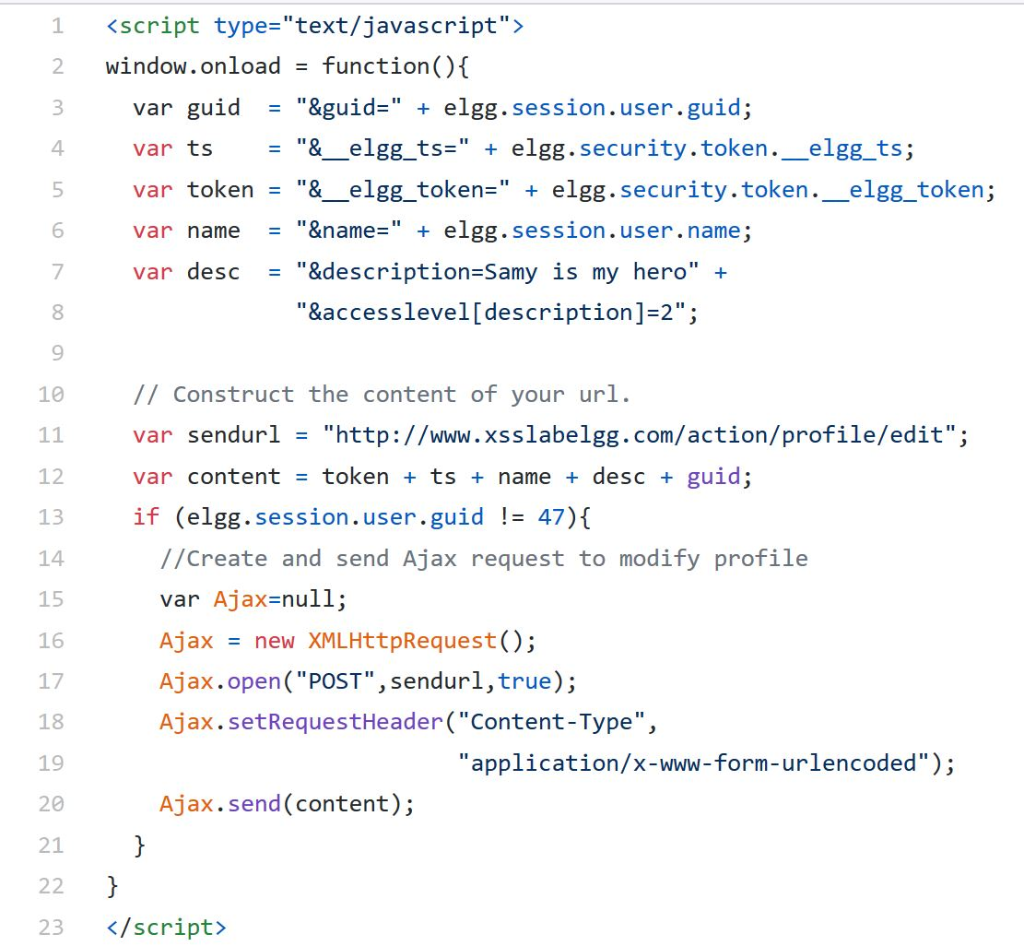Screen dimensions: 1024x946
Task: Click the closing script tag on line 23
Action: tap(167, 928)
